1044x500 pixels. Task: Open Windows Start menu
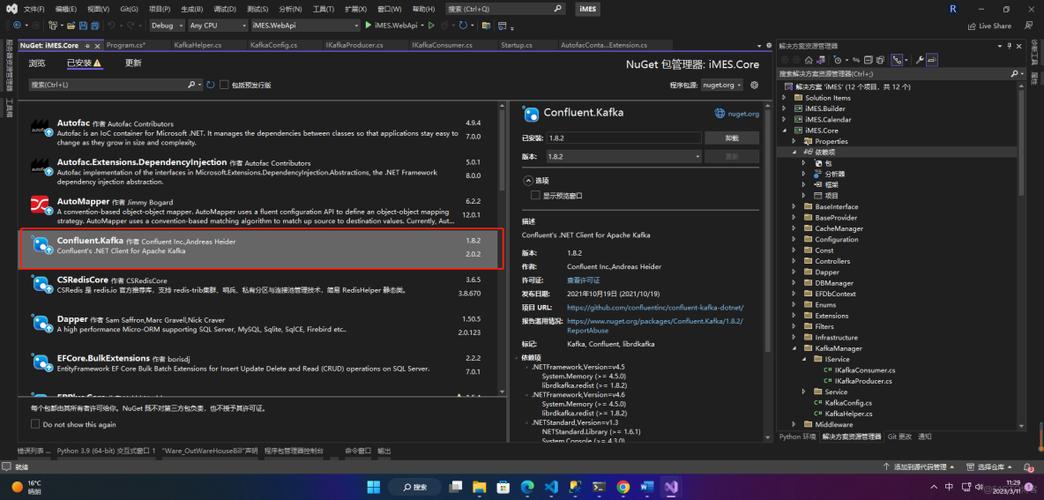(374, 487)
